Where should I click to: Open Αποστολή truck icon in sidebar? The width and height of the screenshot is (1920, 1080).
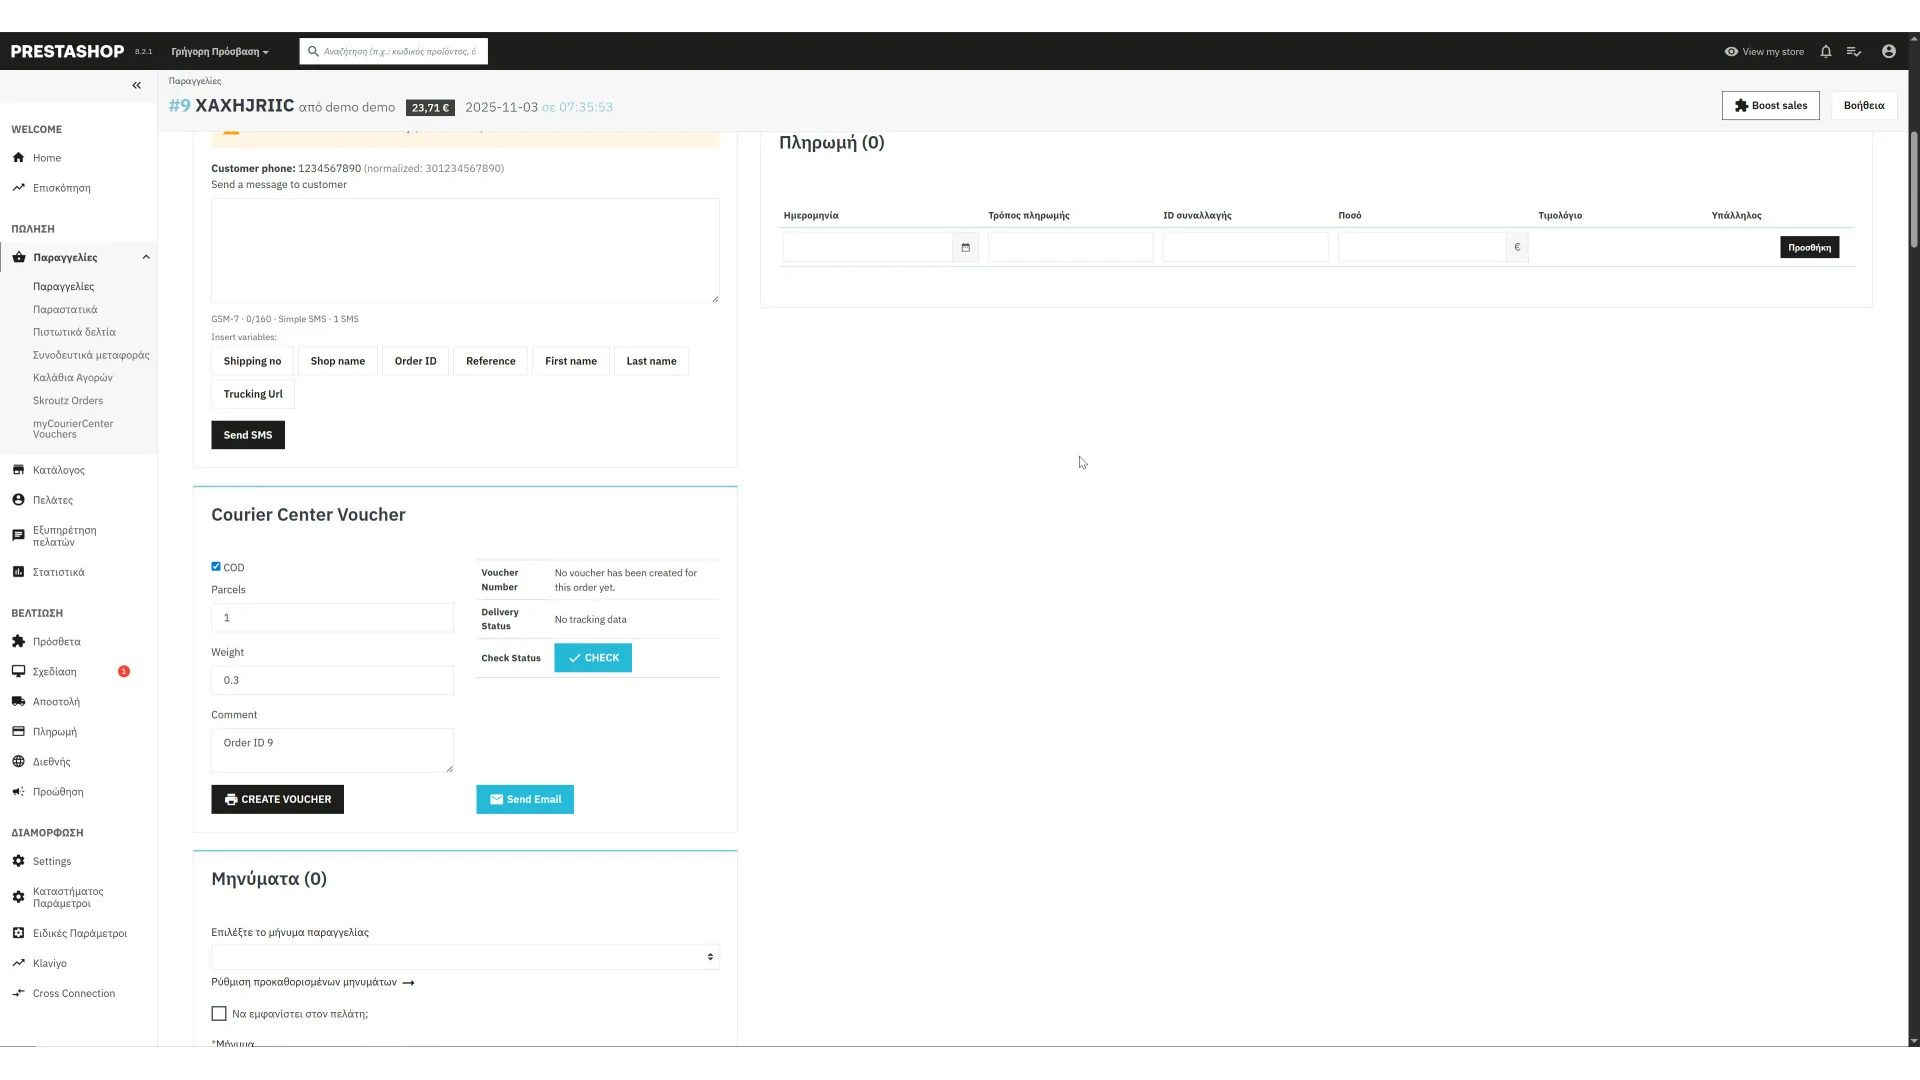tap(18, 702)
